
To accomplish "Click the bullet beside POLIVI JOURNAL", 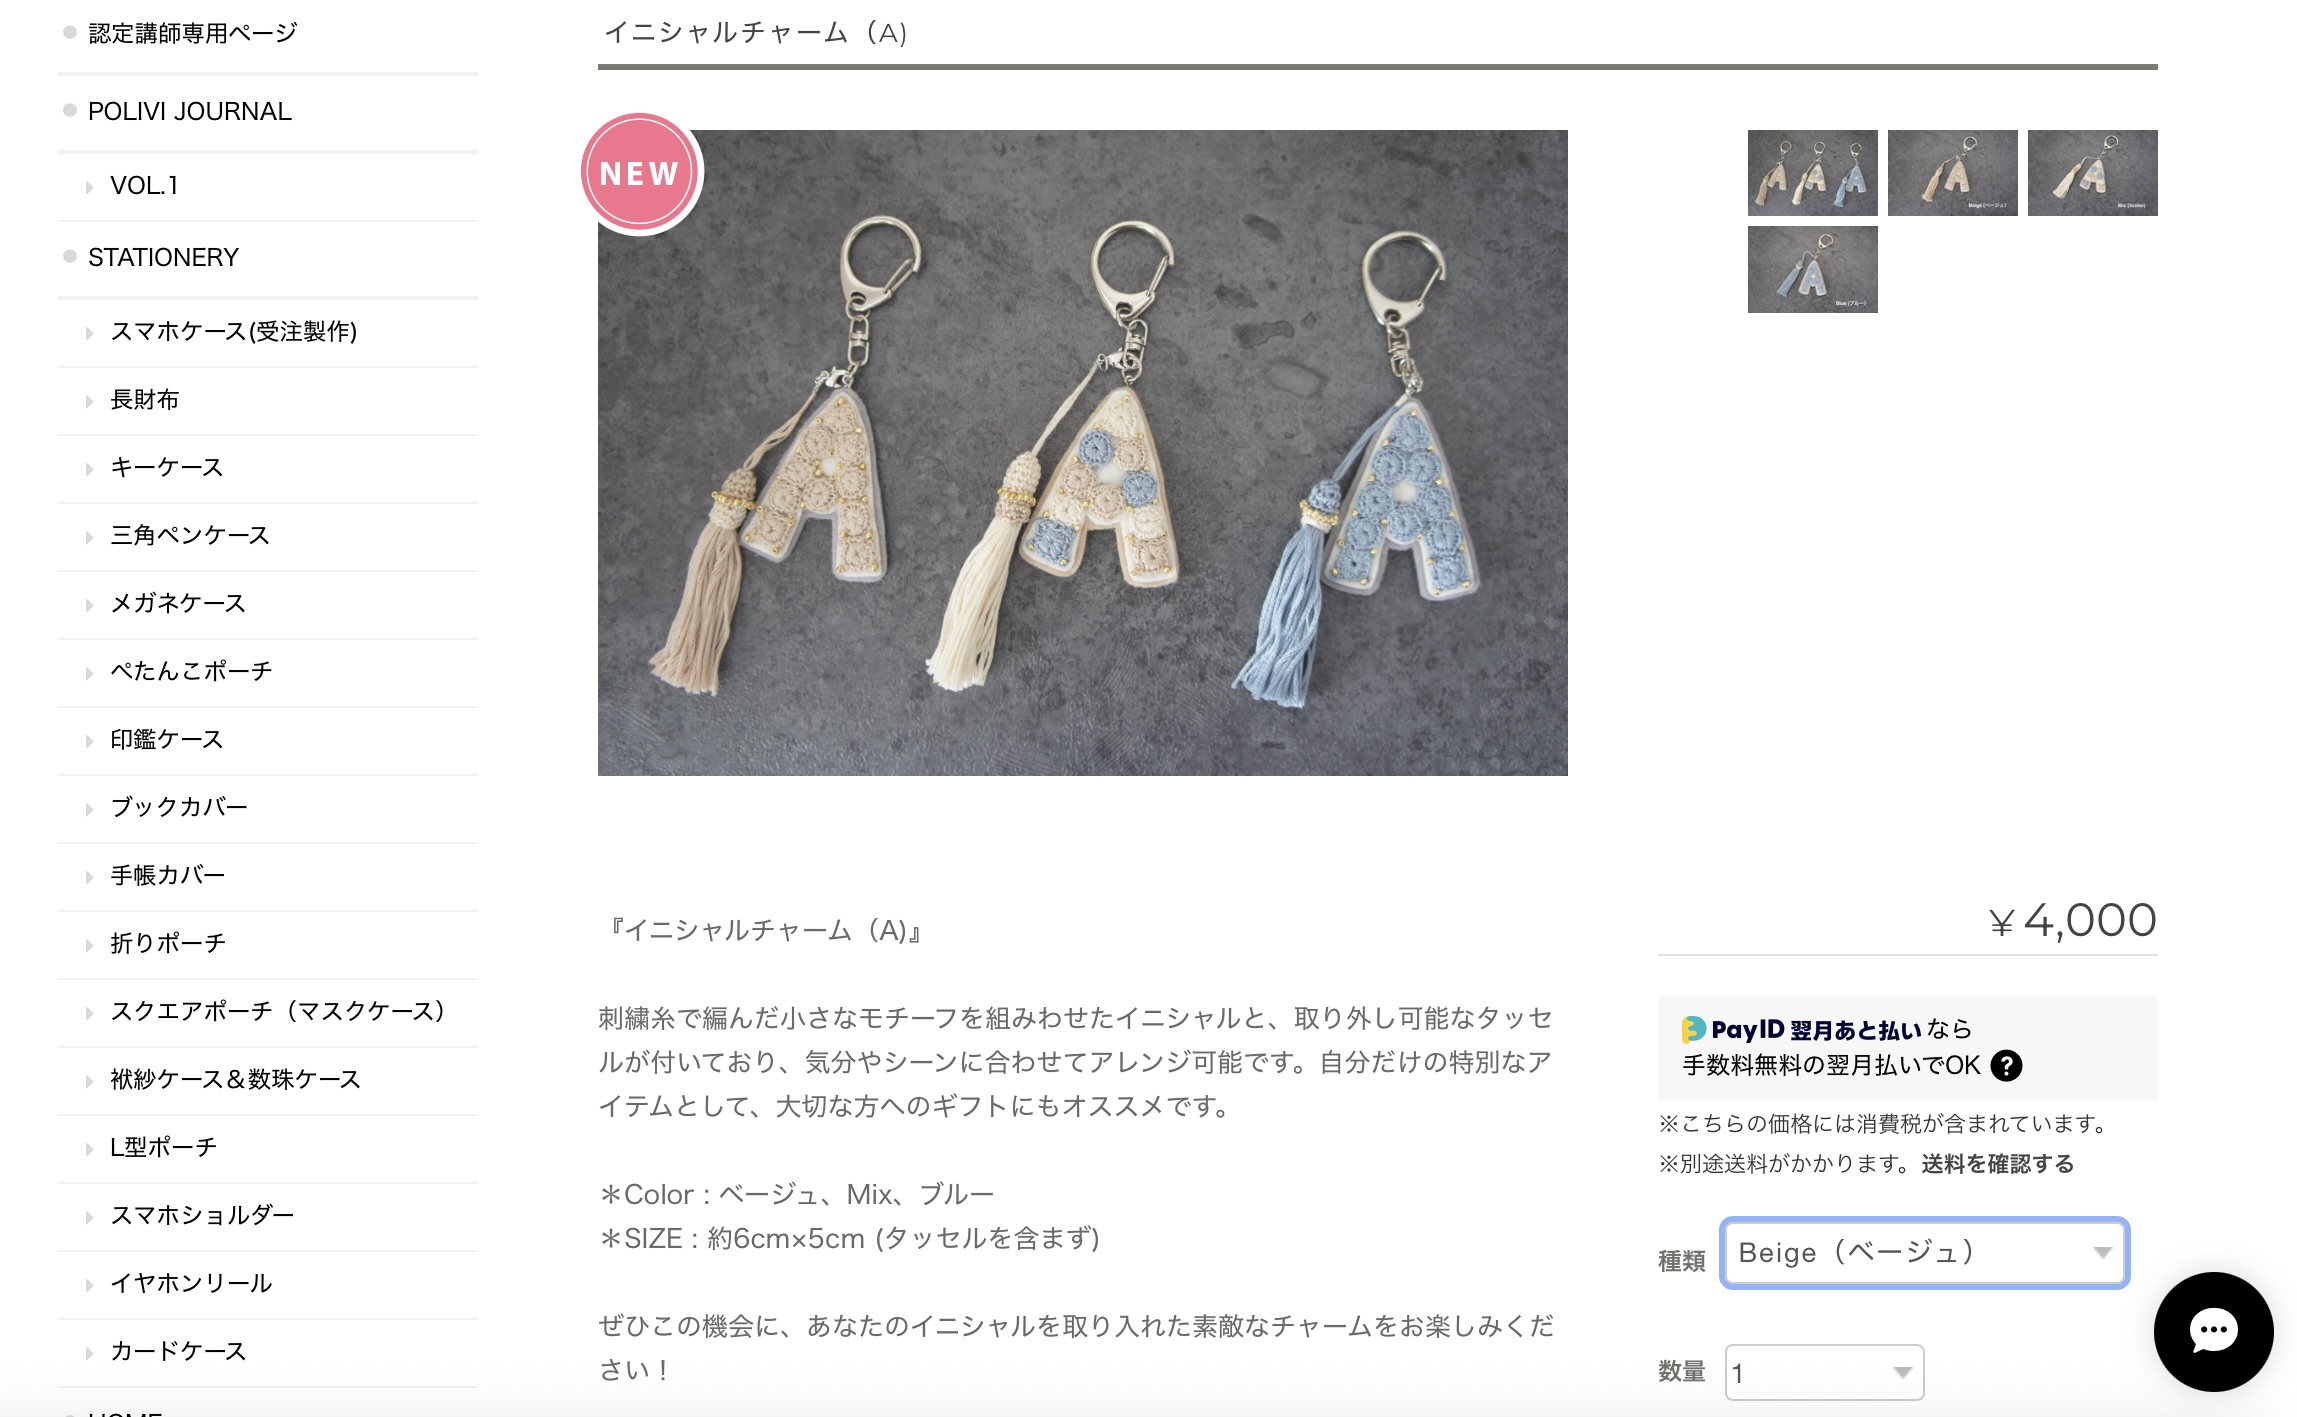I will [70, 110].
